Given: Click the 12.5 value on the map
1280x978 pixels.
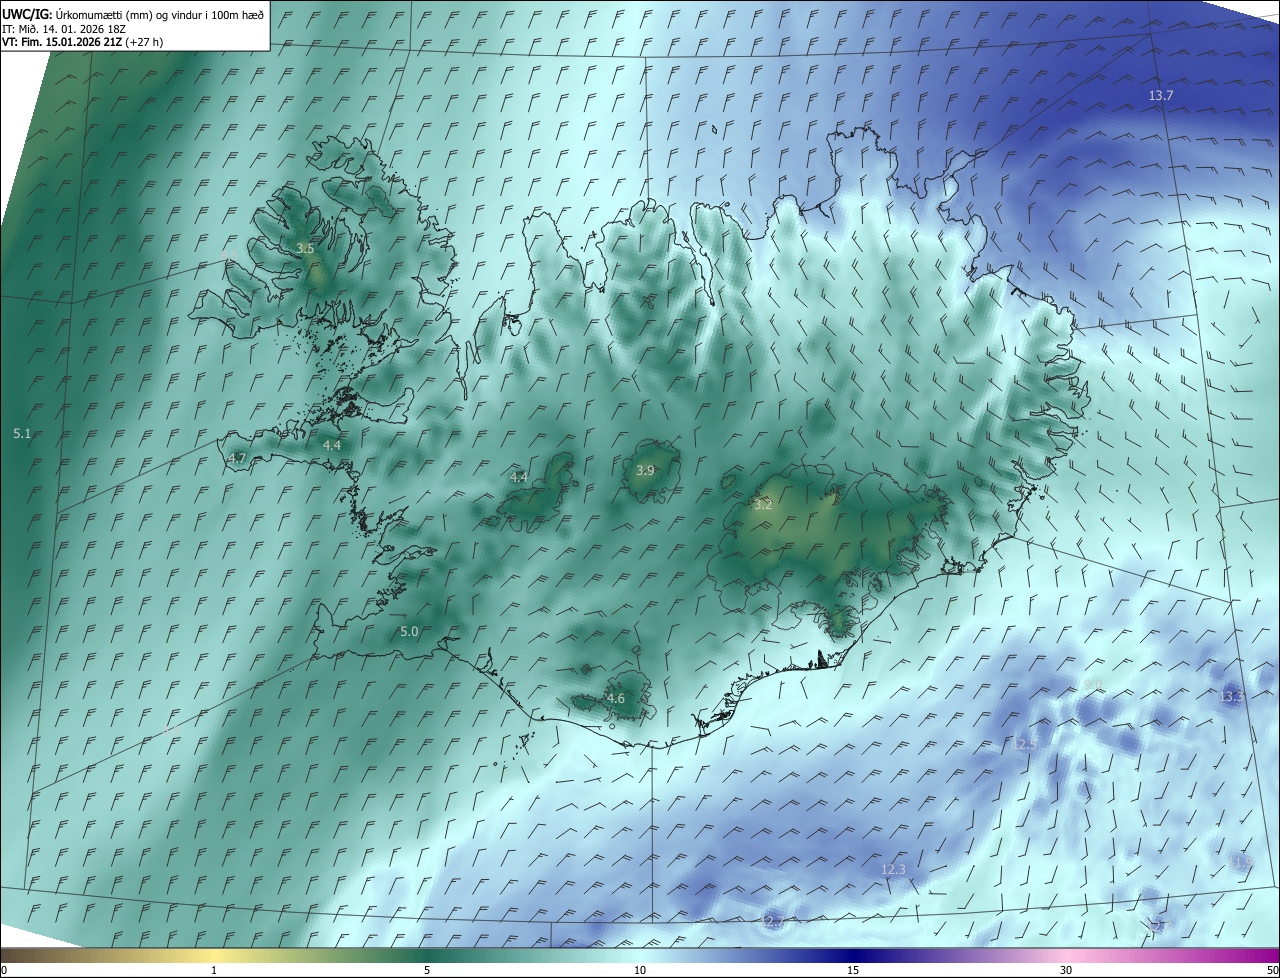Looking at the screenshot, I should [1024, 744].
